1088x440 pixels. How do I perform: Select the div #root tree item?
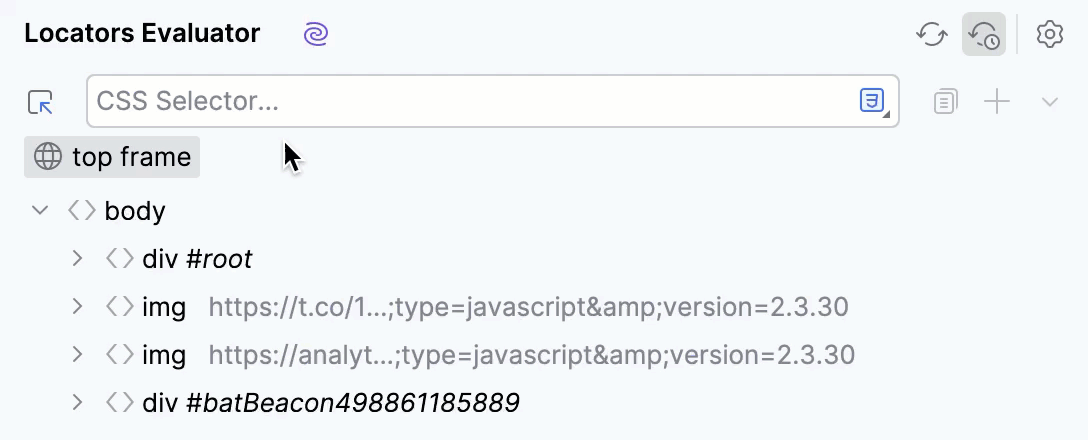(197, 259)
